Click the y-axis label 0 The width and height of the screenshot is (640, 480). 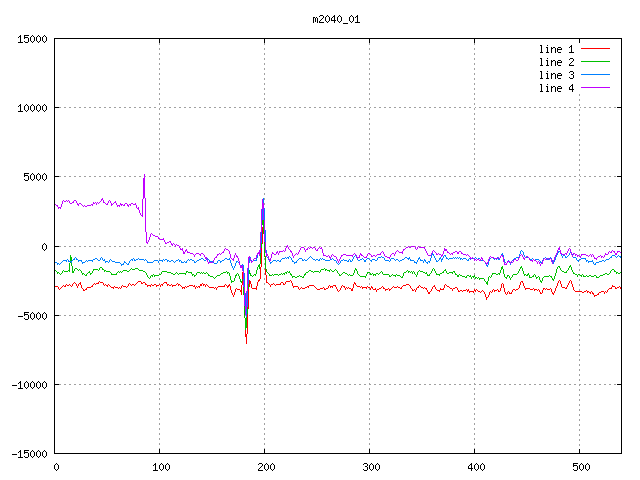coord(44,247)
